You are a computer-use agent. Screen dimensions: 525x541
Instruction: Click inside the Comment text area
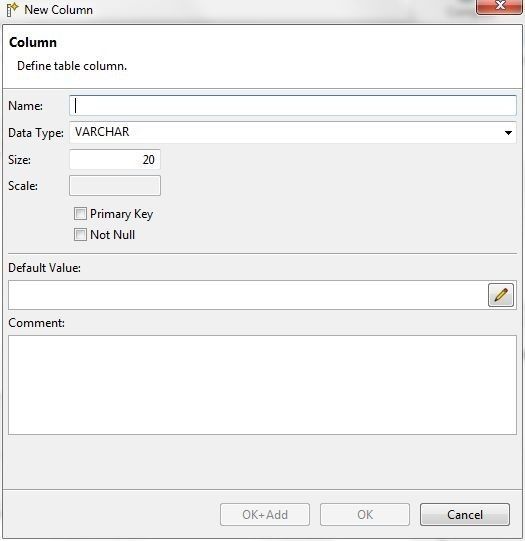pyautogui.click(x=262, y=385)
